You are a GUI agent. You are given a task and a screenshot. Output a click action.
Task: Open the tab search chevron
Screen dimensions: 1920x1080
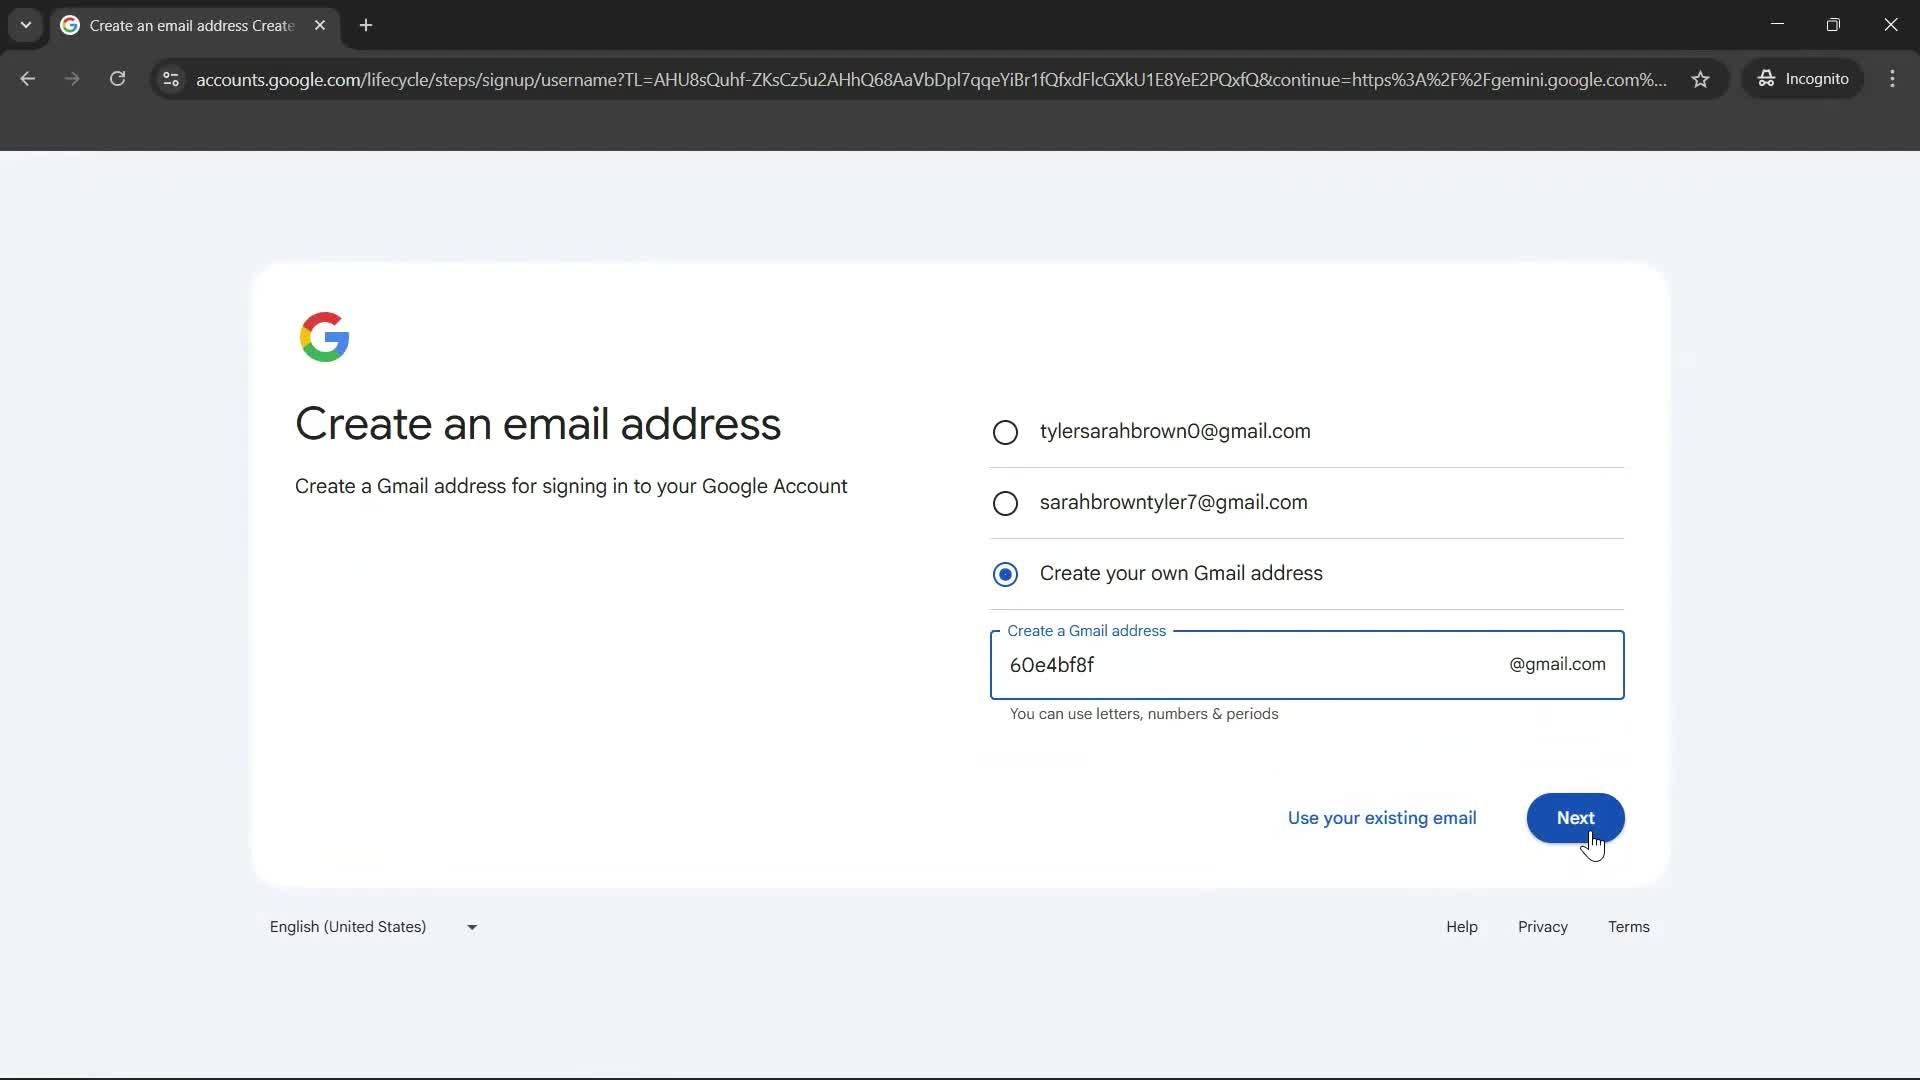[x=25, y=25]
